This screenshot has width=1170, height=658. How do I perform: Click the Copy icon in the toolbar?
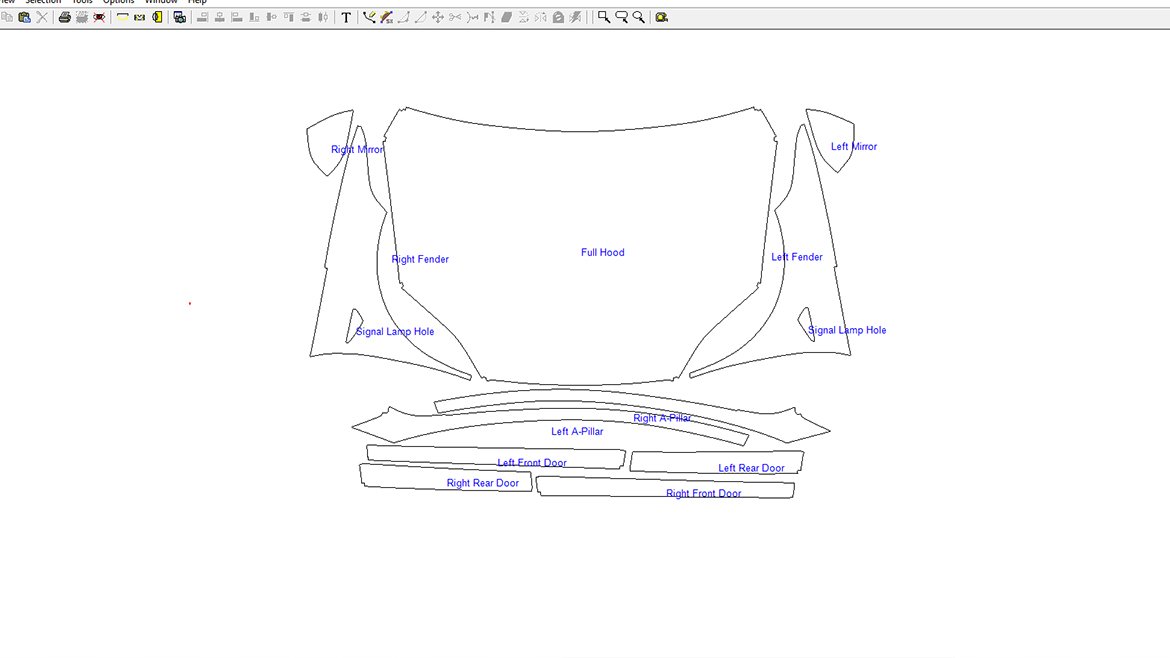pyautogui.click(x=7, y=17)
